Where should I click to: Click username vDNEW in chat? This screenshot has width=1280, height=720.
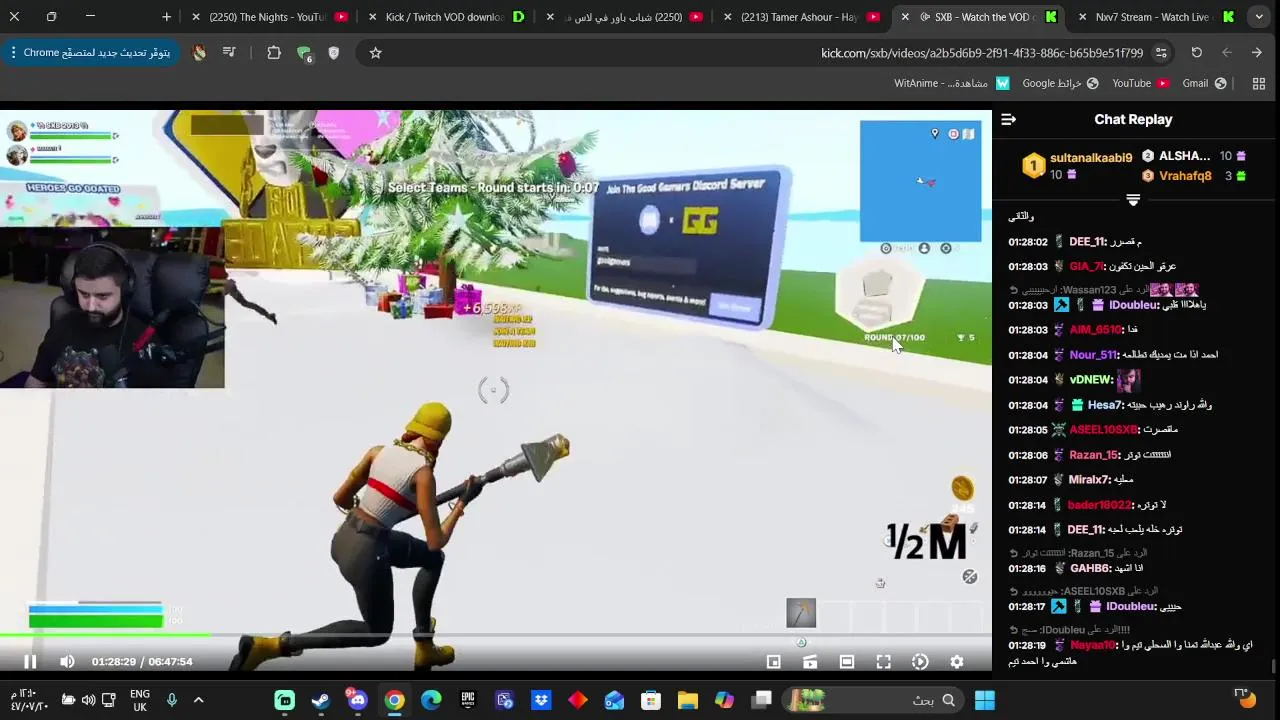point(1091,380)
